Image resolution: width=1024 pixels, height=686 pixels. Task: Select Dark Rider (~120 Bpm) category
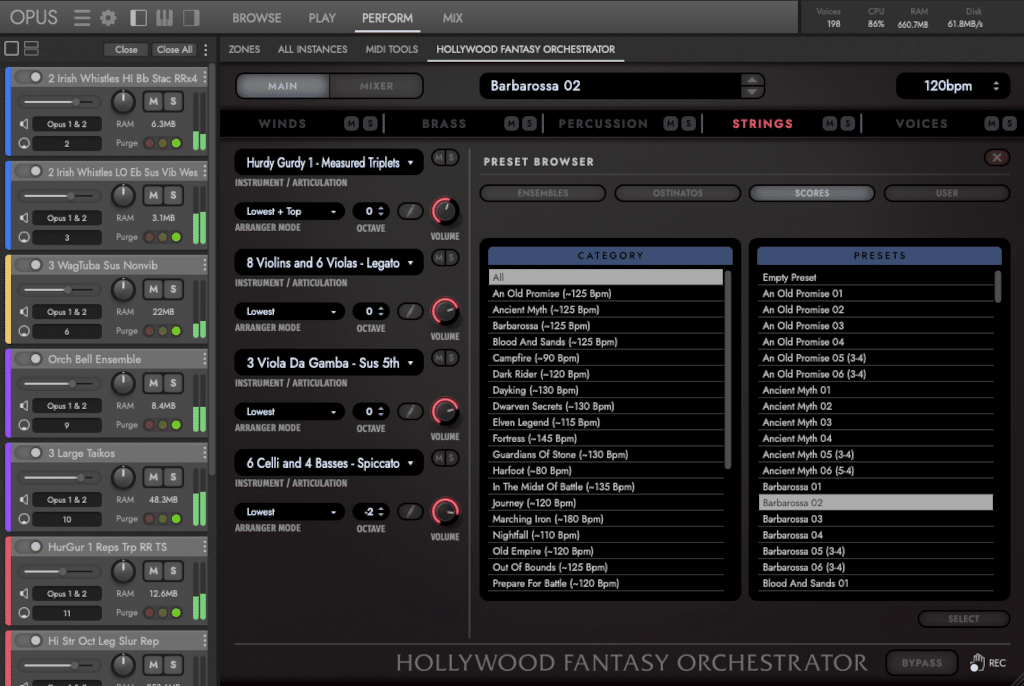[605, 374]
